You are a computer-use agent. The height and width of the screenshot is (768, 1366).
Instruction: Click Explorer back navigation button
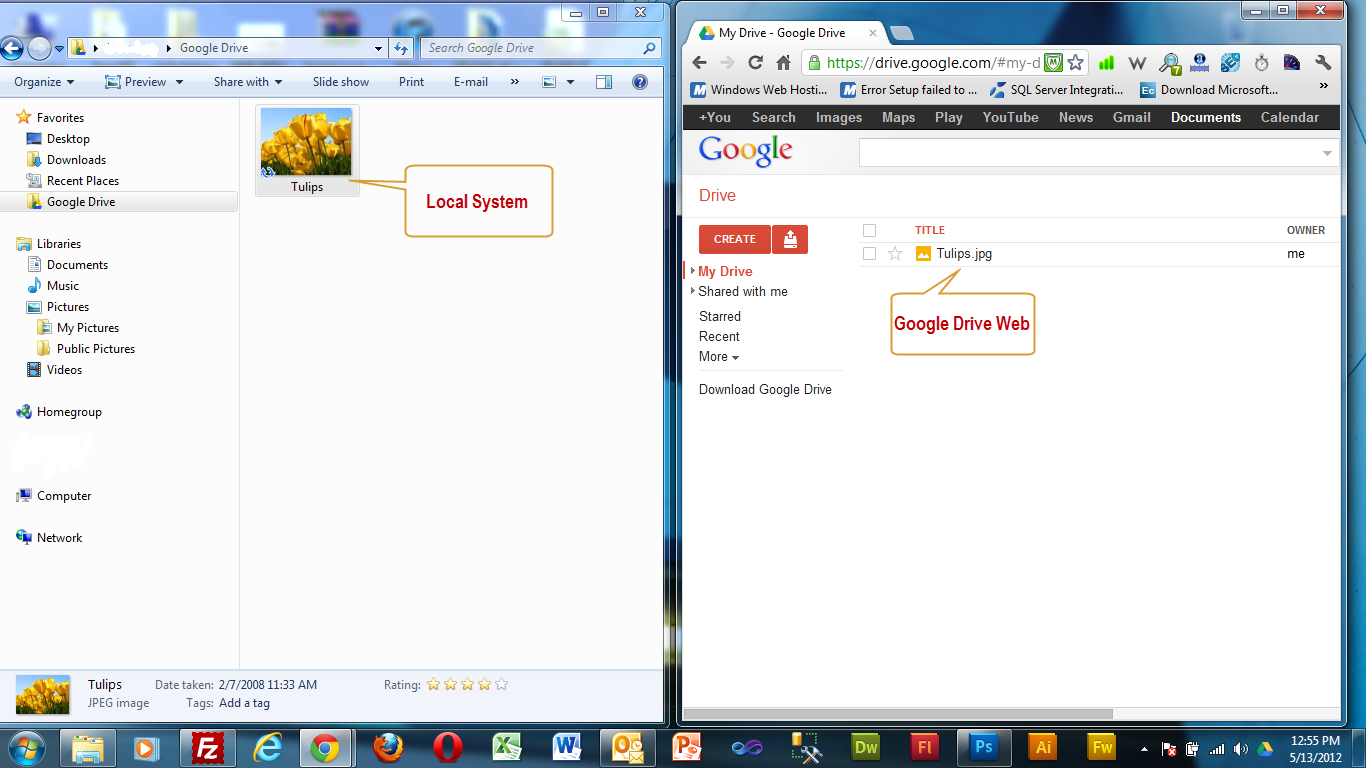pos(12,47)
